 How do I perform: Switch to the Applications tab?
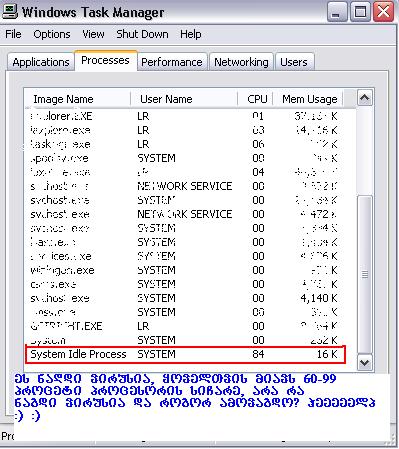[x=41, y=62]
